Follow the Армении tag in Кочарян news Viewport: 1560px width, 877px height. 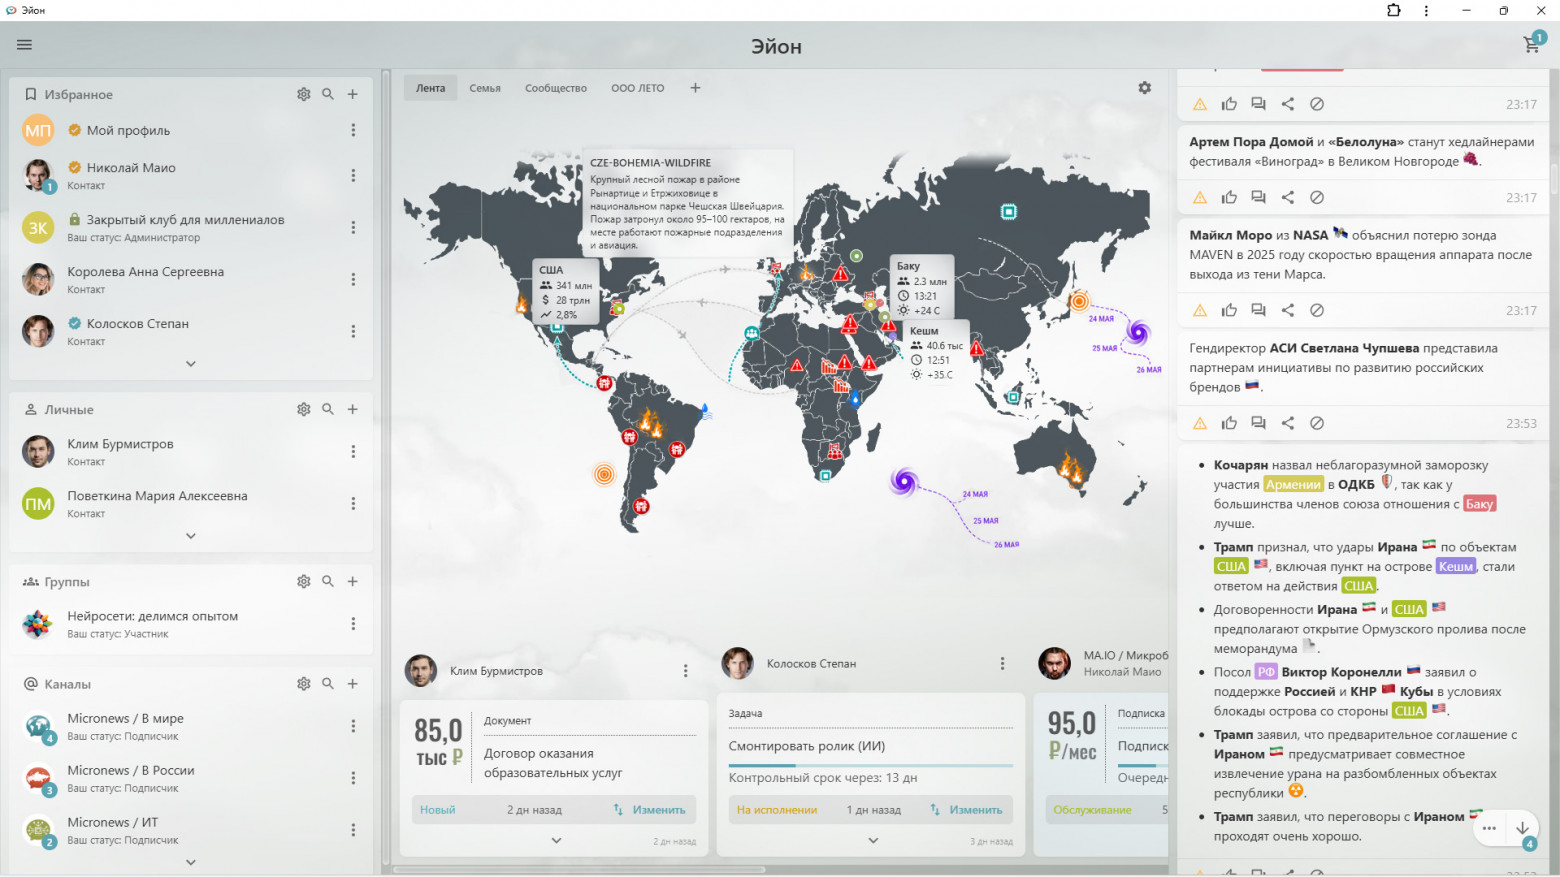click(1293, 485)
